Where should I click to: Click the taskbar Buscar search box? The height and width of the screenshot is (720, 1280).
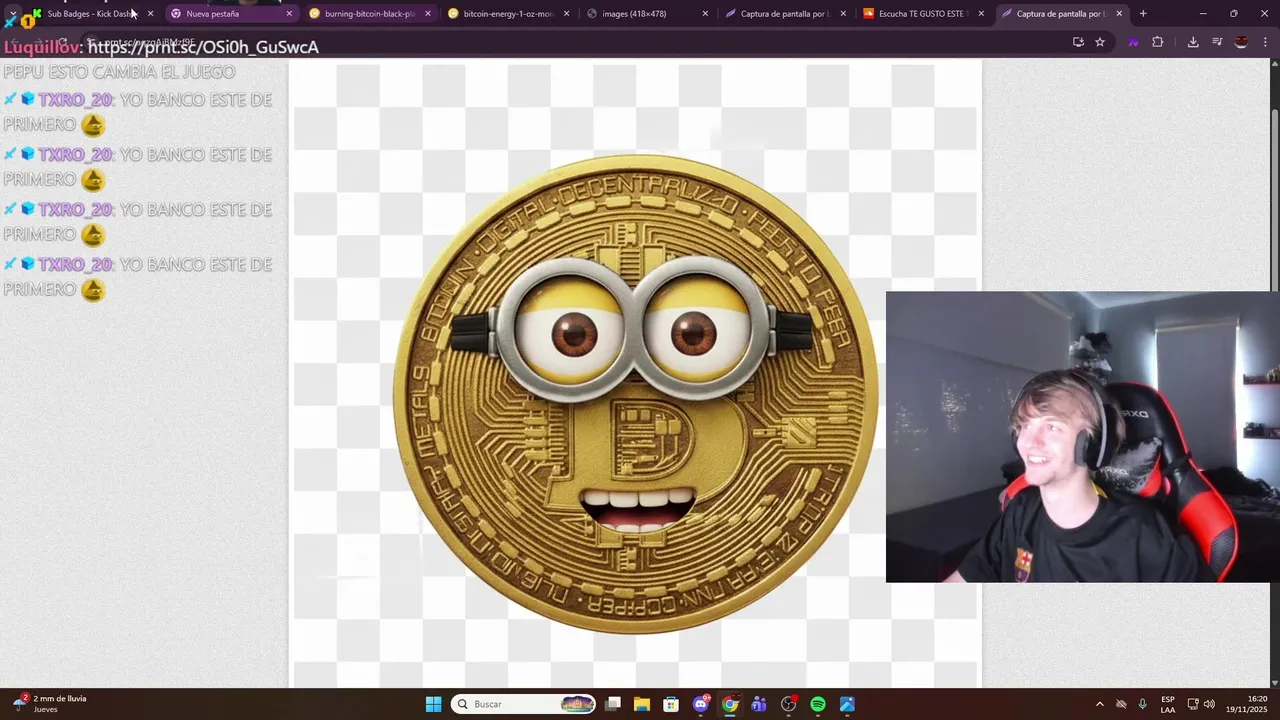[x=523, y=704]
